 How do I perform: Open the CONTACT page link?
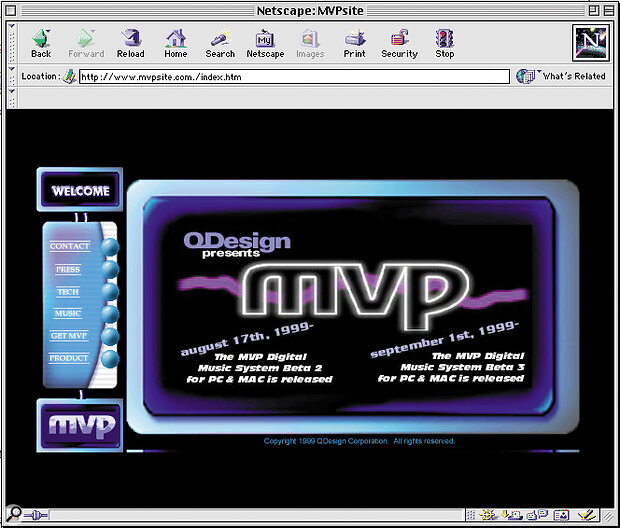70,246
